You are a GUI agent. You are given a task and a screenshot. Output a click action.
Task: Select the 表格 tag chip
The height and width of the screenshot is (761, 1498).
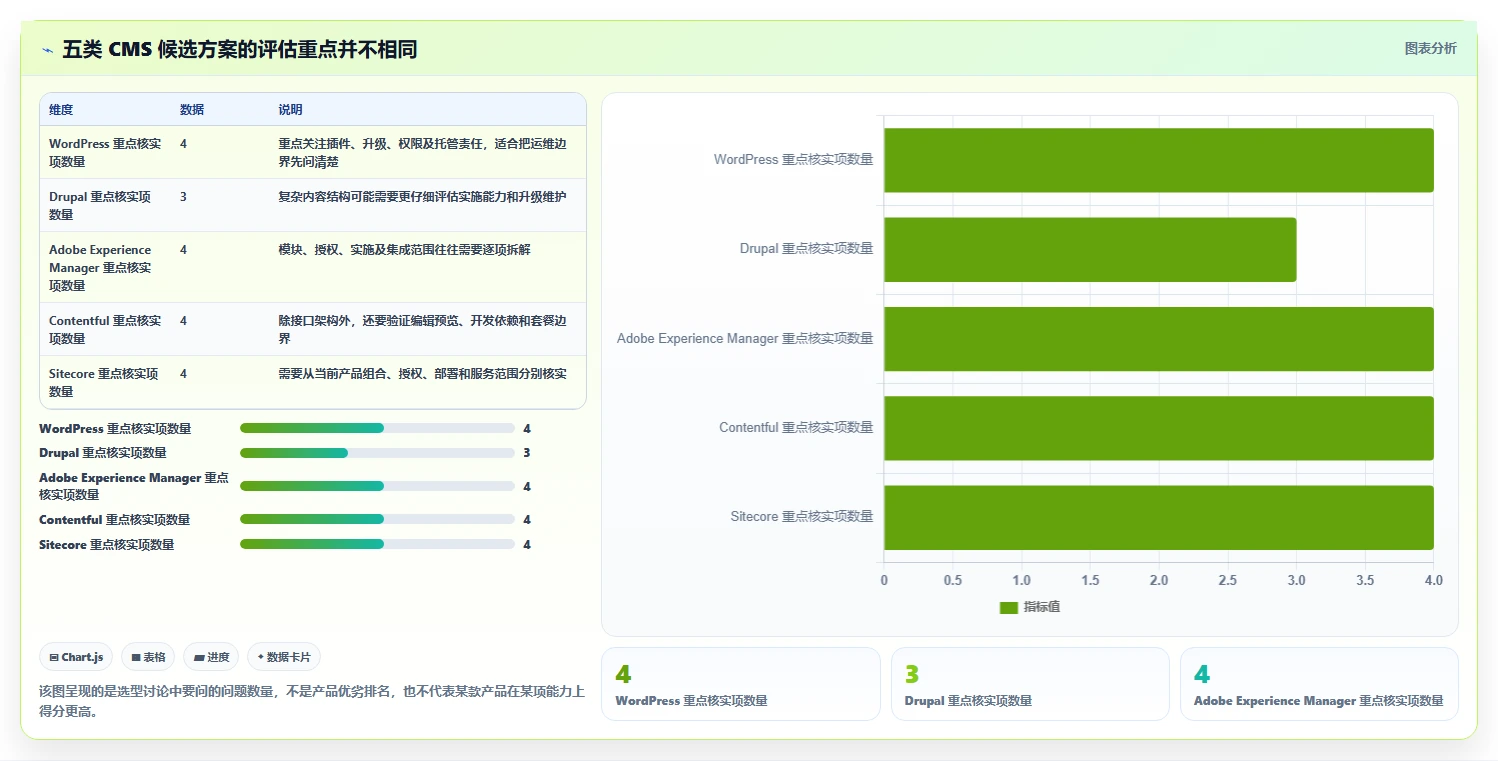tap(148, 657)
